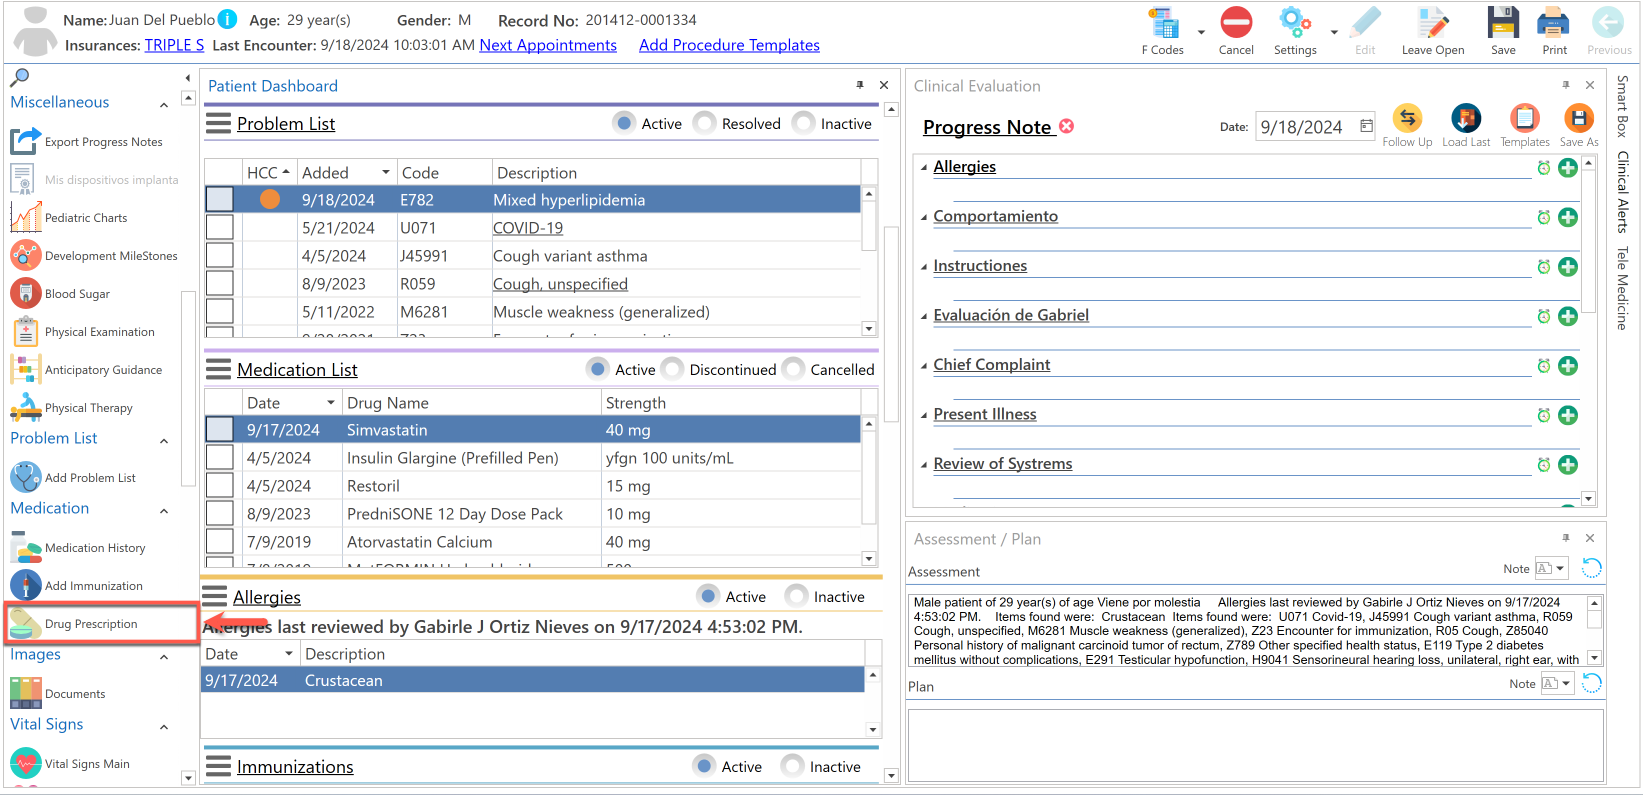Select Inactive in Problem List
The width and height of the screenshot is (1643, 795).
pyautogui.click(x=803, y=123)
